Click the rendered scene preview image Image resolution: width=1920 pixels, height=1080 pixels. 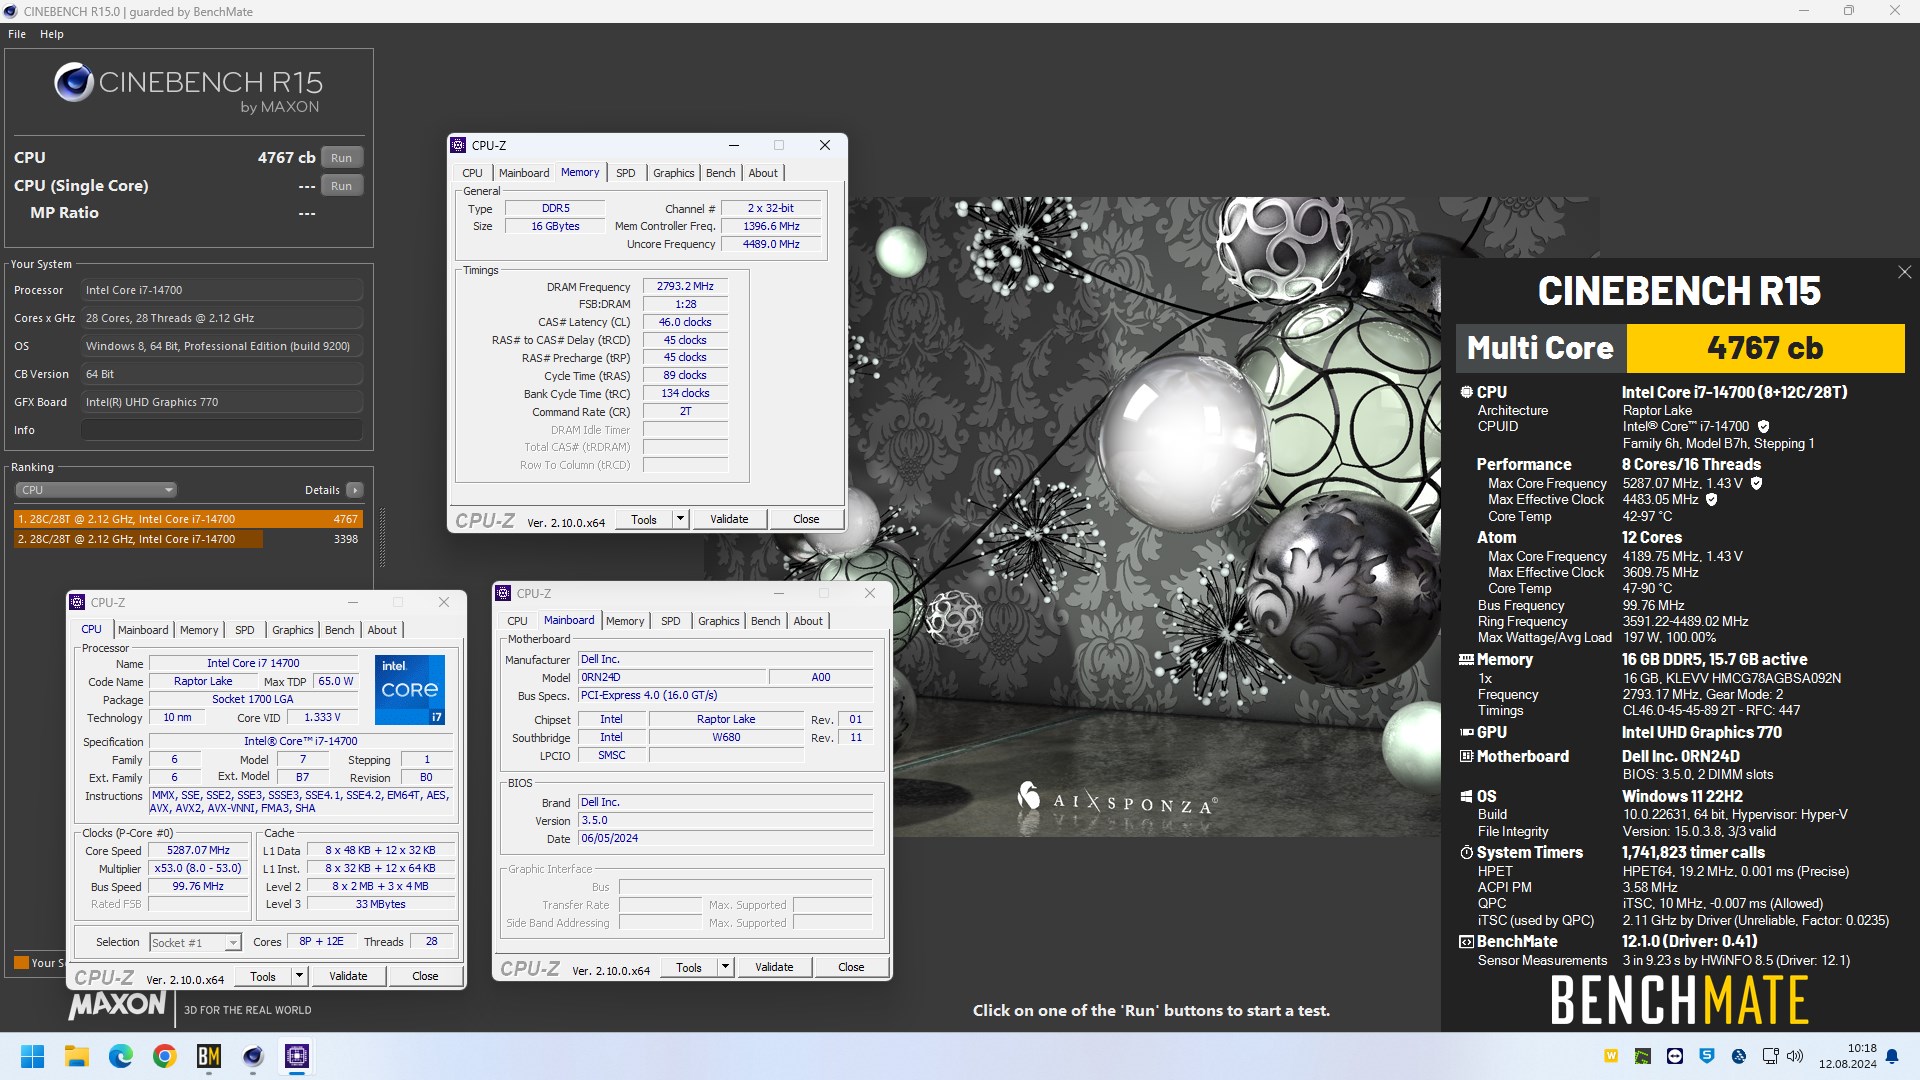[x=1150, y=516]
